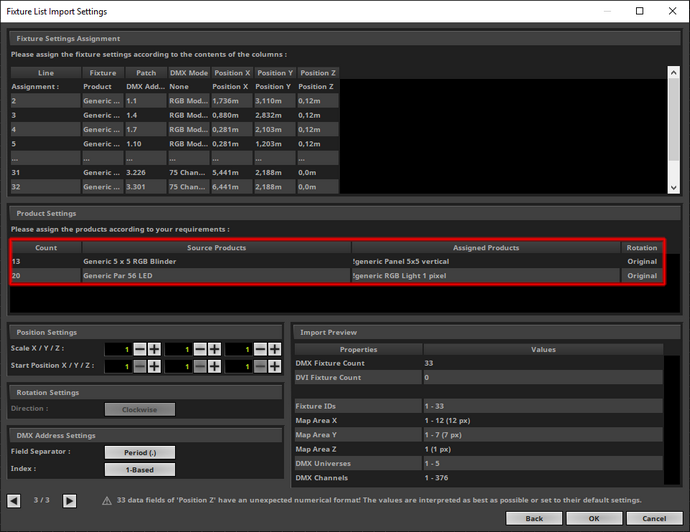Go to the next page arrow

[70, 501]
